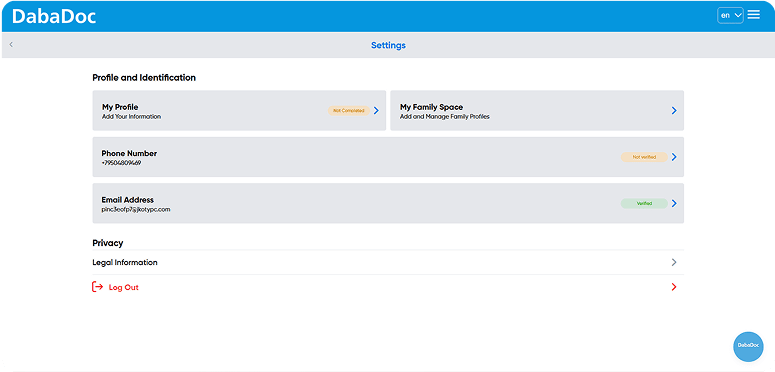The width and height of the screenshot is (775, 372).
Task: Open the DabaDoc floating chat bubble
Action: pyautogui.click(x=748, y=347)
